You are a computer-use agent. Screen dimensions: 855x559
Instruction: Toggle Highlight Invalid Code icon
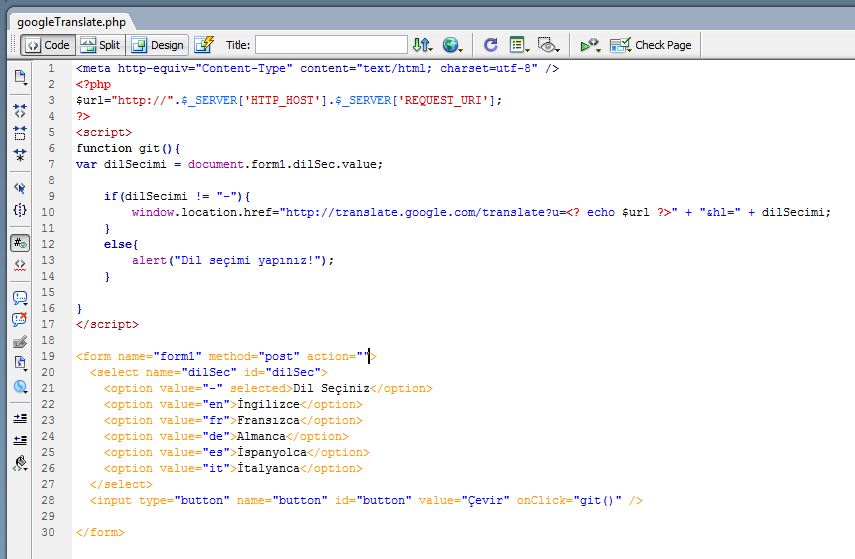[20, 265]
